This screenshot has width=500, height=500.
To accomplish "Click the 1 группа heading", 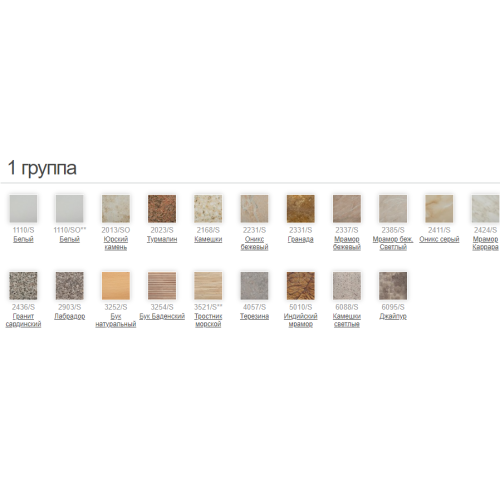I will coord(42,168).
